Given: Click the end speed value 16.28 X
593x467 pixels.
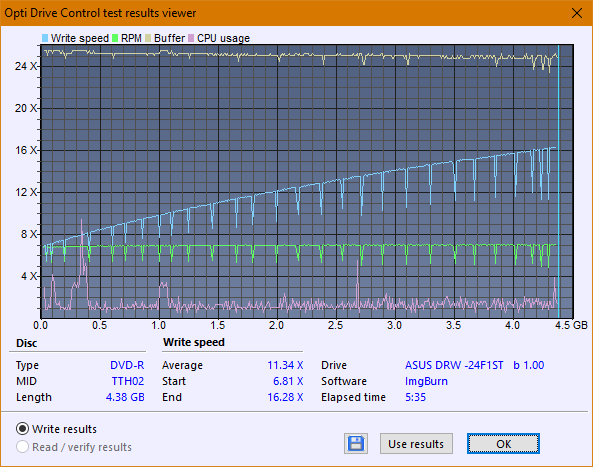Looking at the screenshot, I should point(285,397).
